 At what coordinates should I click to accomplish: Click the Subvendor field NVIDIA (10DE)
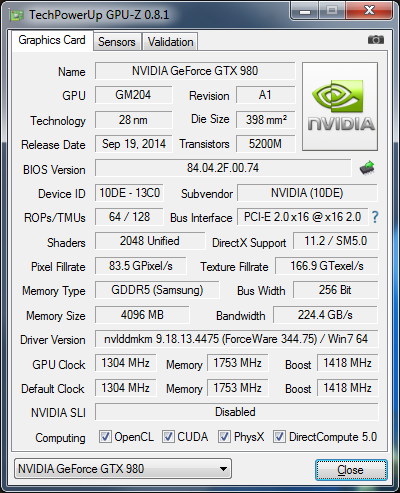[x=307, y=193]
